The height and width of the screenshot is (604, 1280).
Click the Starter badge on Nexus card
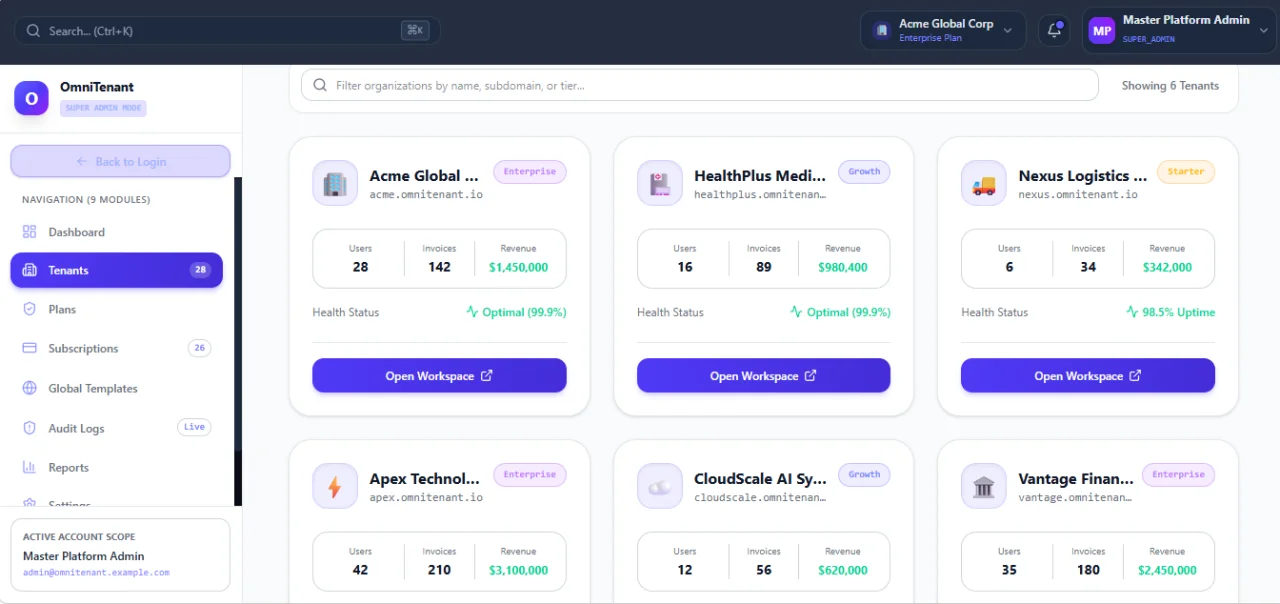click(x=1186, y=172)
